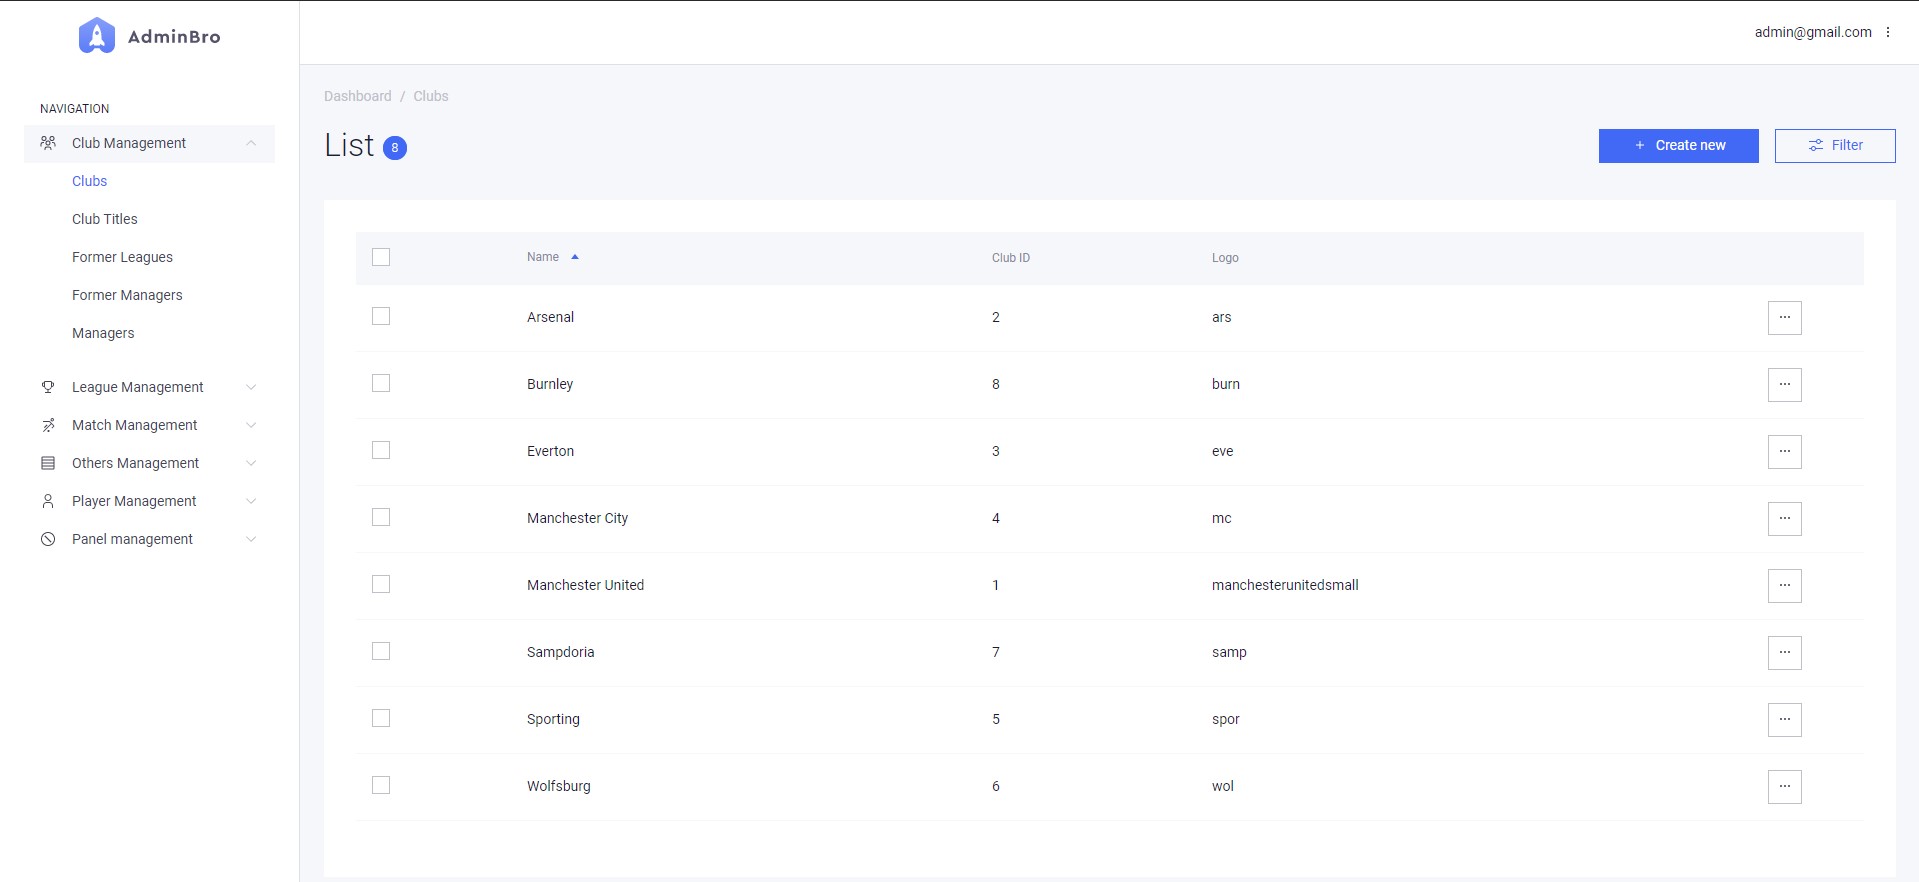
Task: Select the Sporting row checkbox
Action: [381, 718]
